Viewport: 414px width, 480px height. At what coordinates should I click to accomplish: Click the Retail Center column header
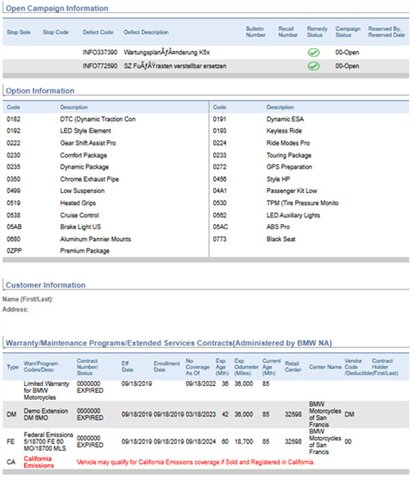293,367
